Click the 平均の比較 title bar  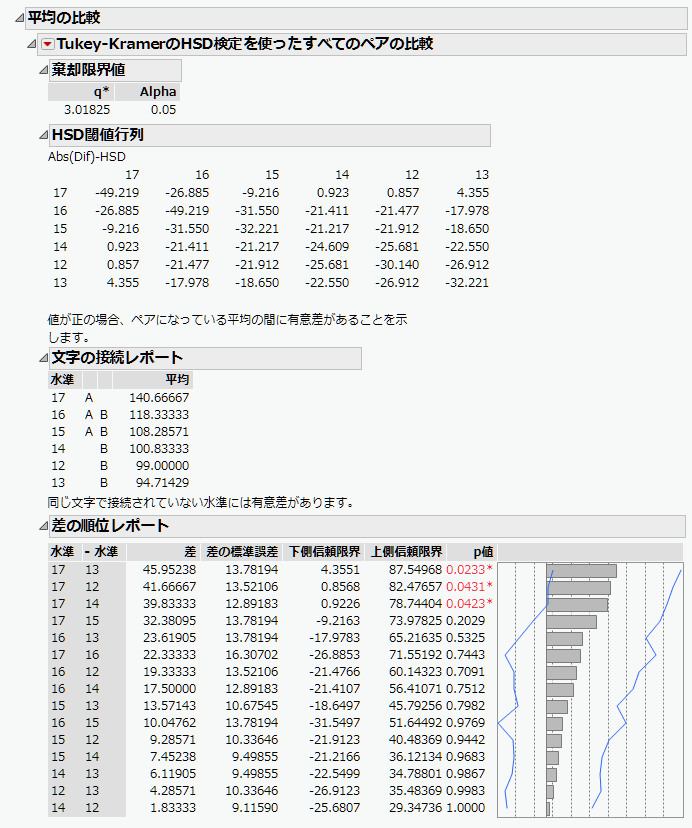click(356, 18)
